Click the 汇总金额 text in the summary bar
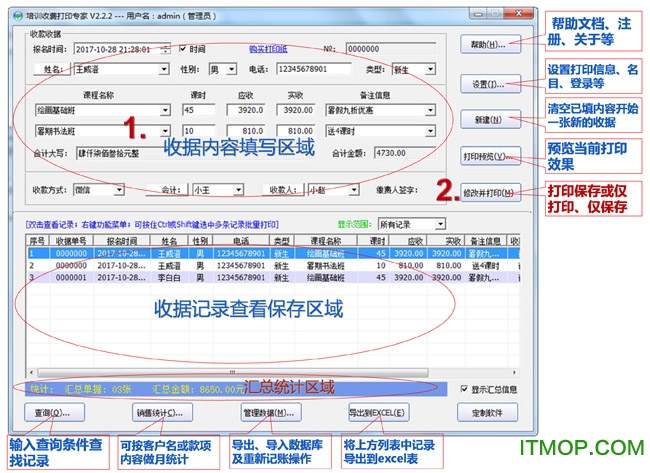The width and height of the screenshot is (650, 473). pyautogui.click(x=198, y=389)
